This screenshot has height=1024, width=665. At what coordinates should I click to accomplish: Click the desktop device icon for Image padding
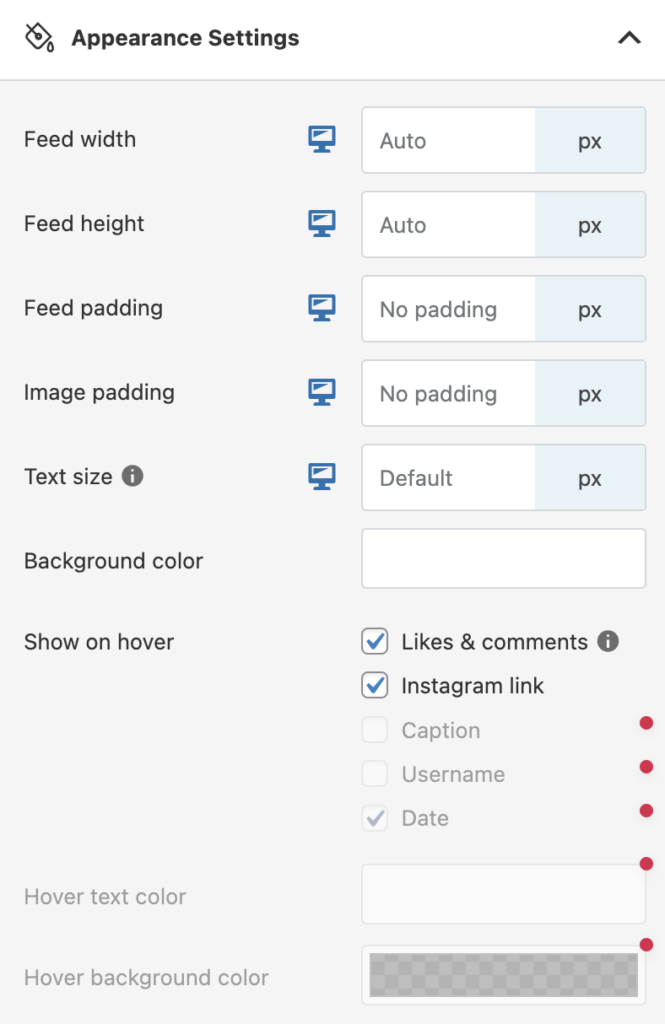point(321,392)
